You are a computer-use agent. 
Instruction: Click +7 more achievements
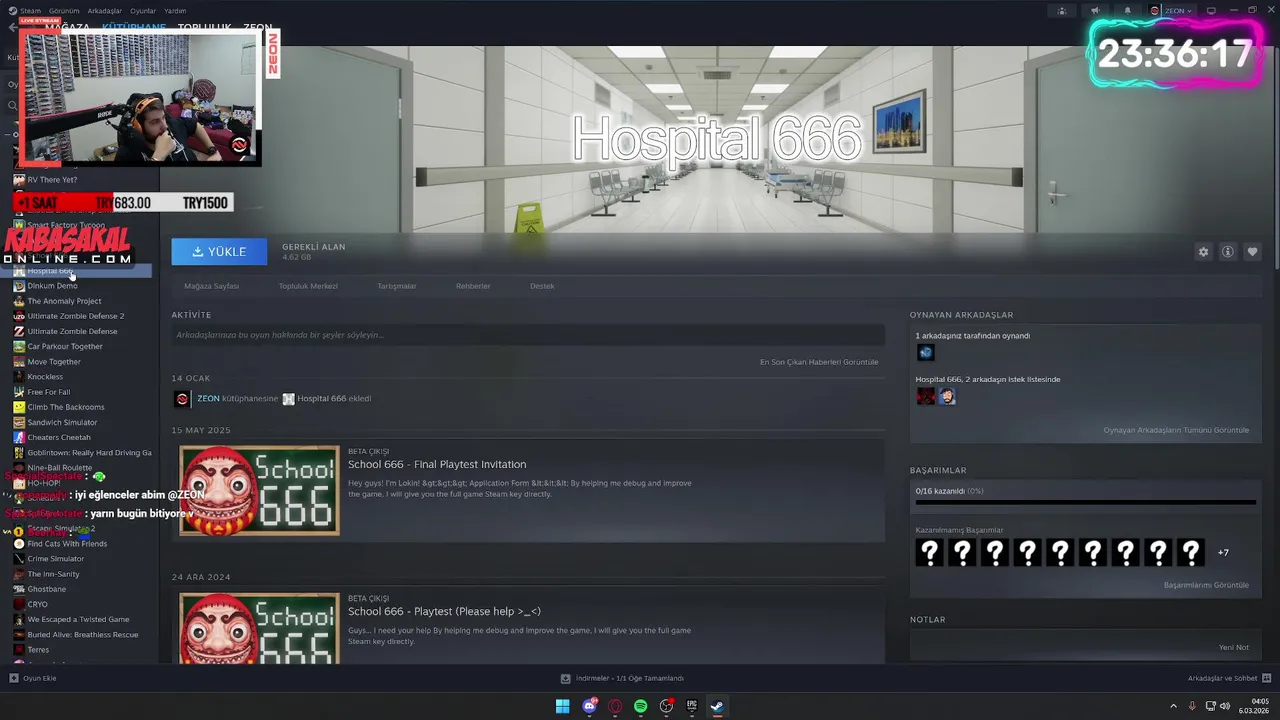1223,552
